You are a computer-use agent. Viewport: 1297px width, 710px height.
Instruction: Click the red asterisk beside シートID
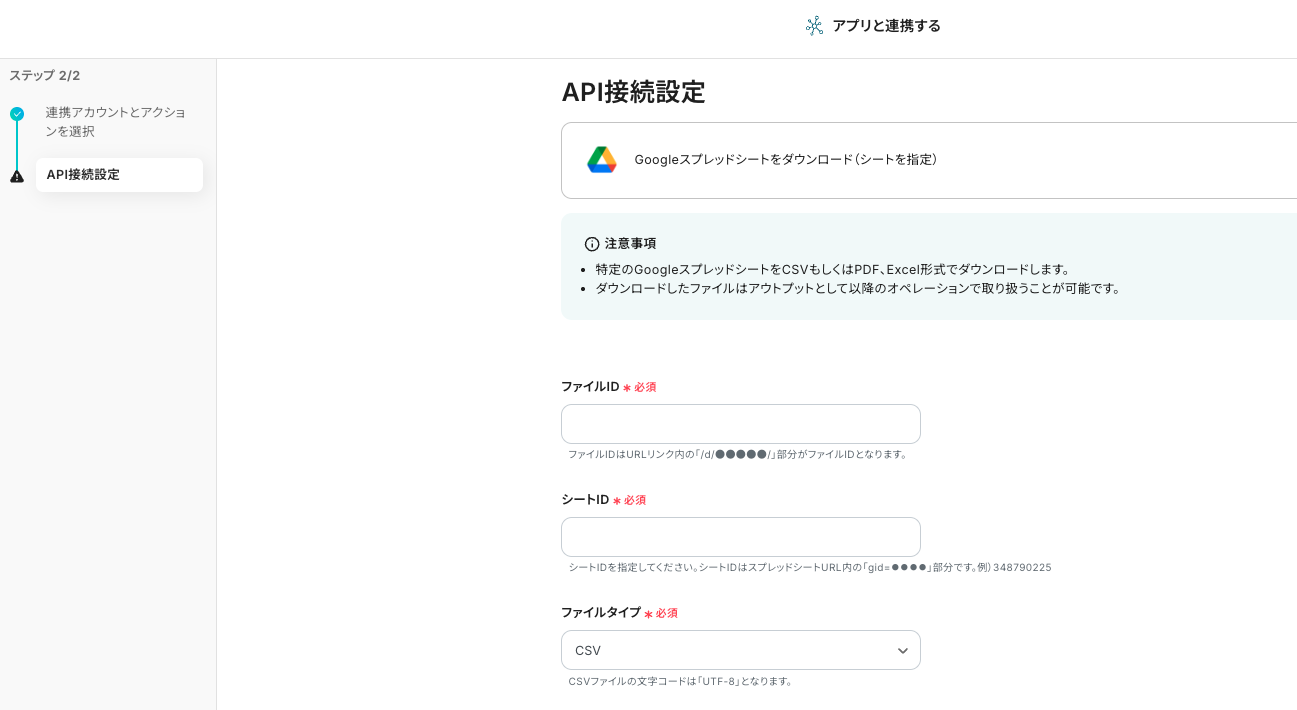pyautogui.click(x=617, y=501)
